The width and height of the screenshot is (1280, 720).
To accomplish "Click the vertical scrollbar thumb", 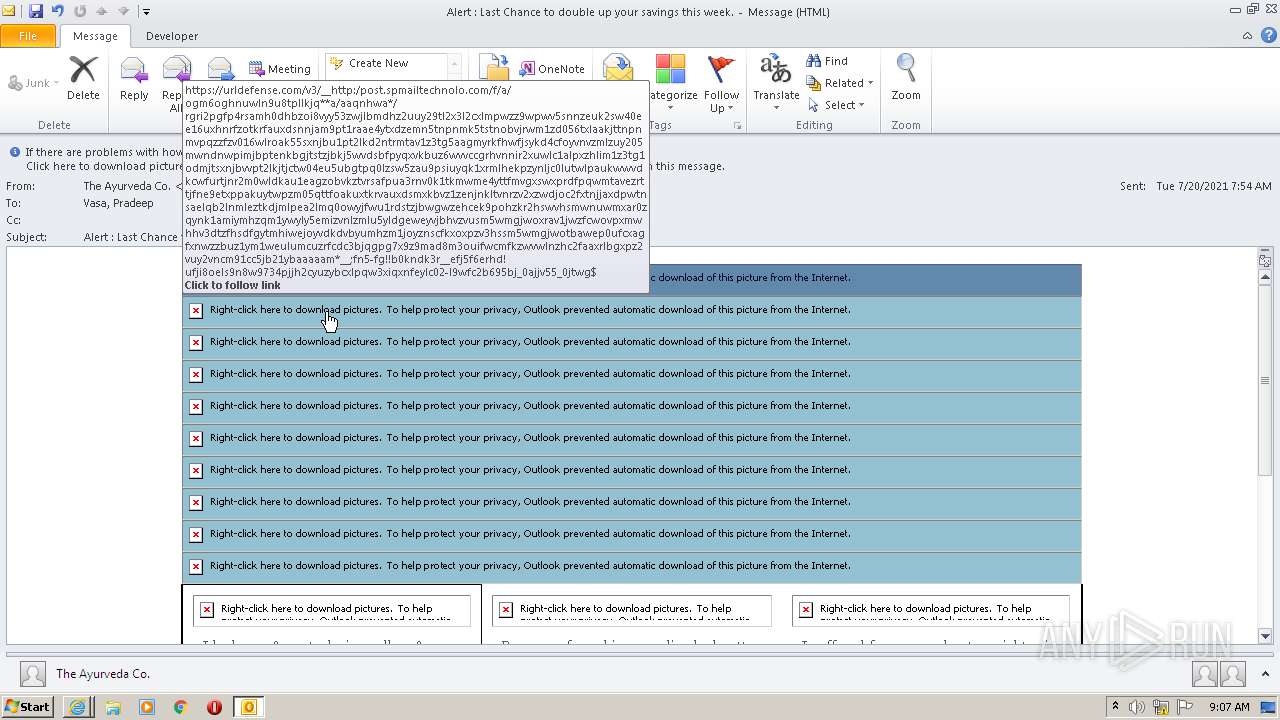I will tap(1265, 380).
